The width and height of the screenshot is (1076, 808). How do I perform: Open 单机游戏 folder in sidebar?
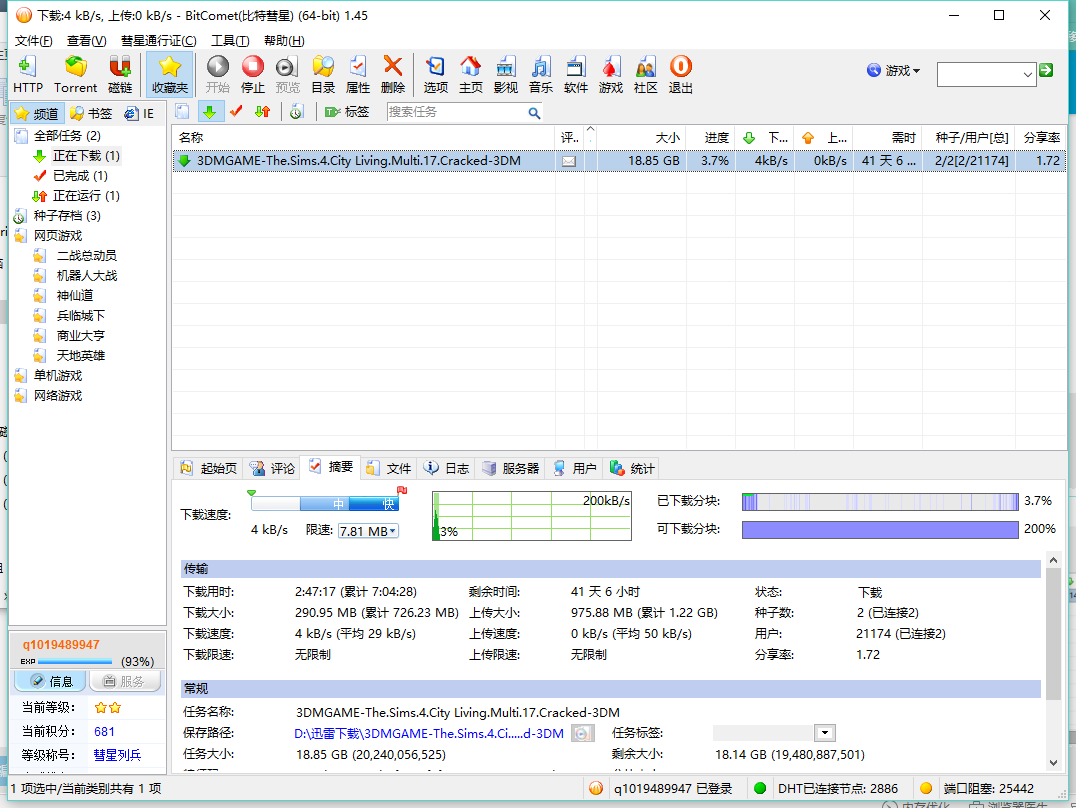click(x=58, y=376)
